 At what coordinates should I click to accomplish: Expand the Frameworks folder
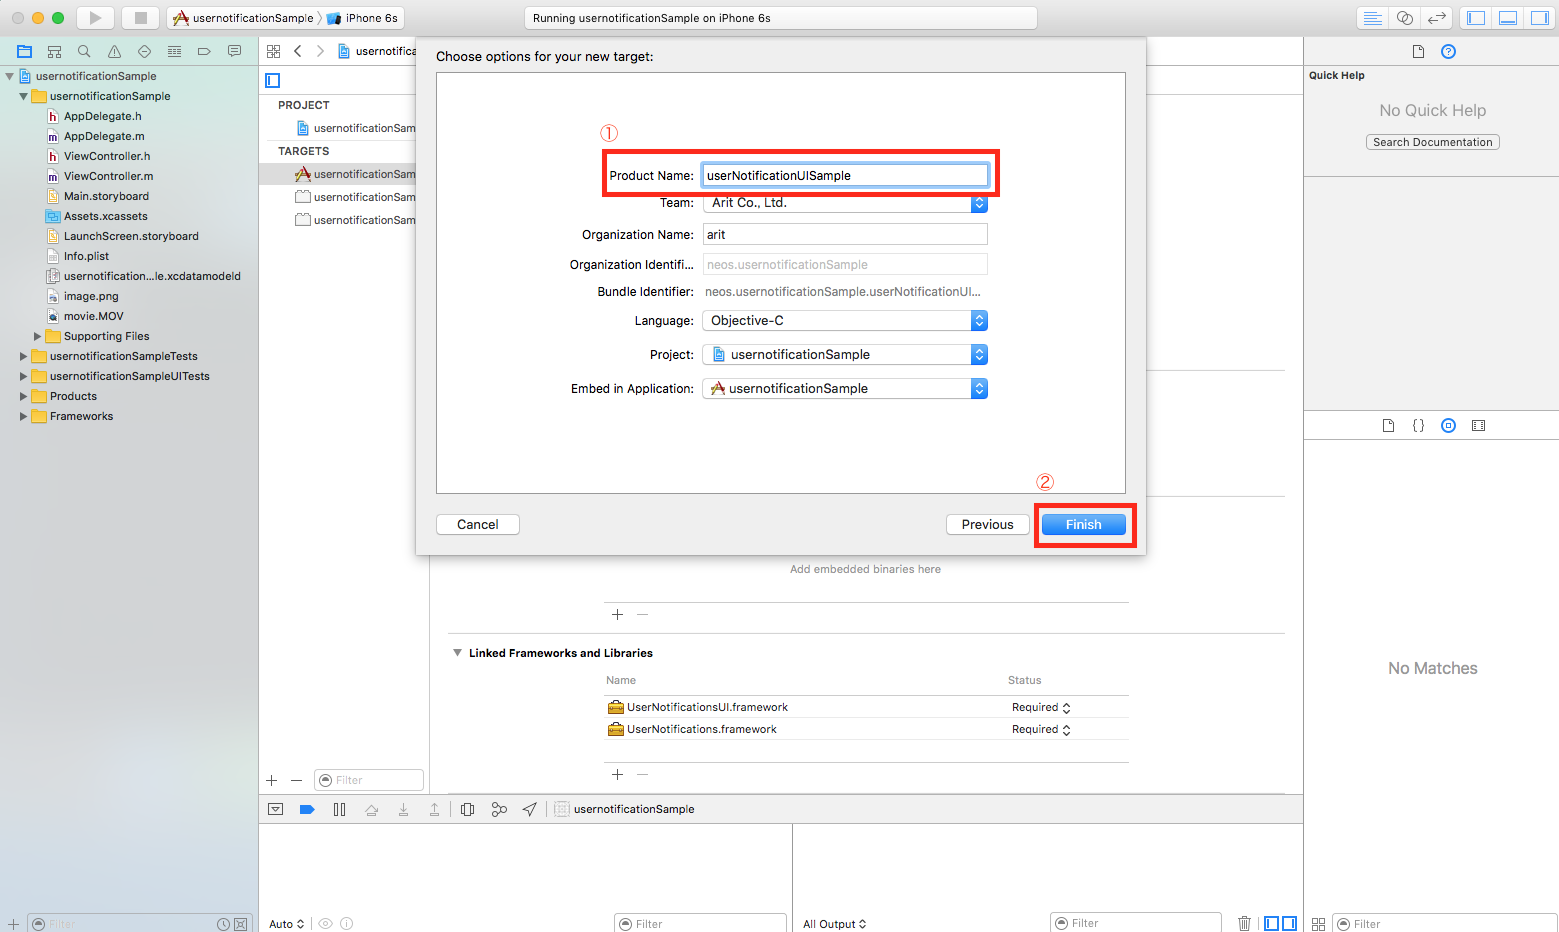point(23,416)
